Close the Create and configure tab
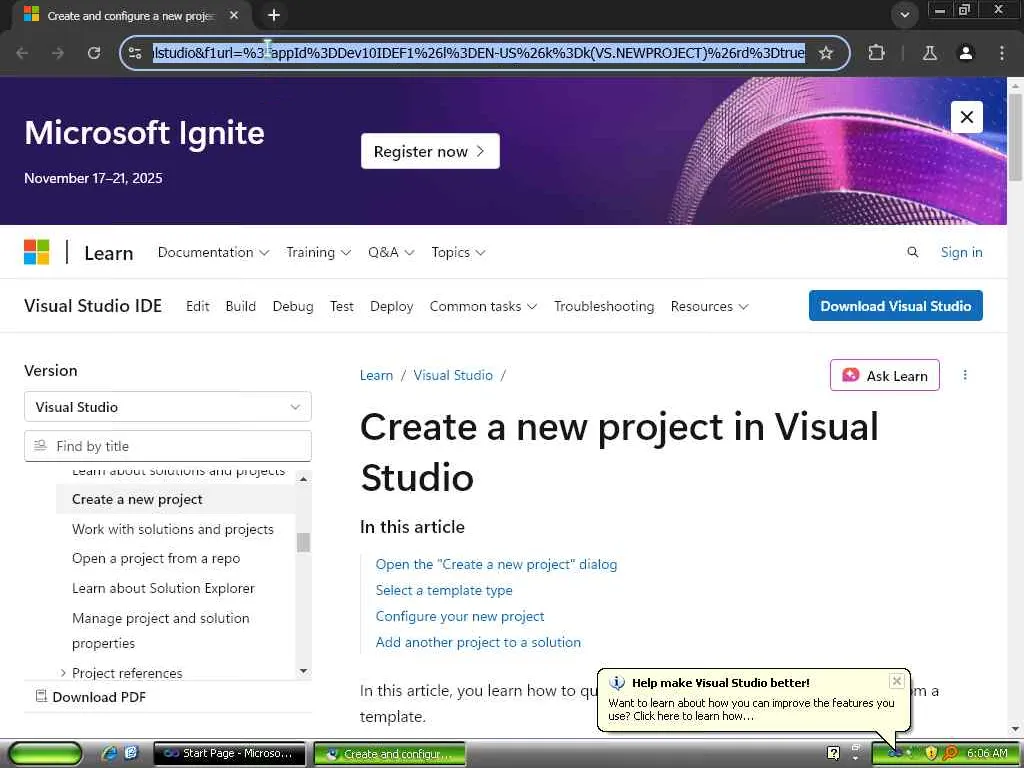This screenshot has width=1024, height=768. click(x=234, y=15)
